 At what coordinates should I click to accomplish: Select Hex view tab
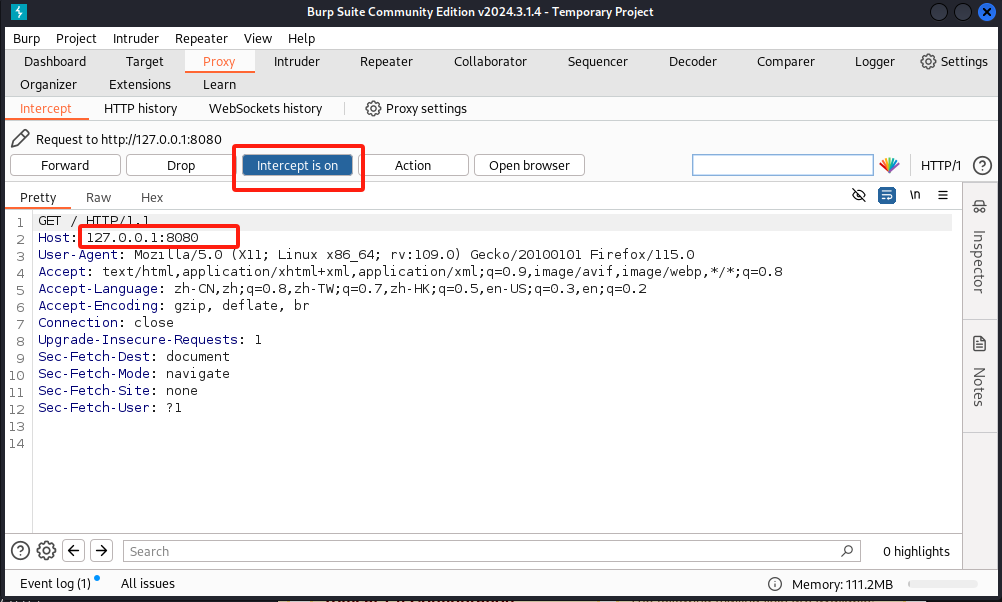pos(152,197)
